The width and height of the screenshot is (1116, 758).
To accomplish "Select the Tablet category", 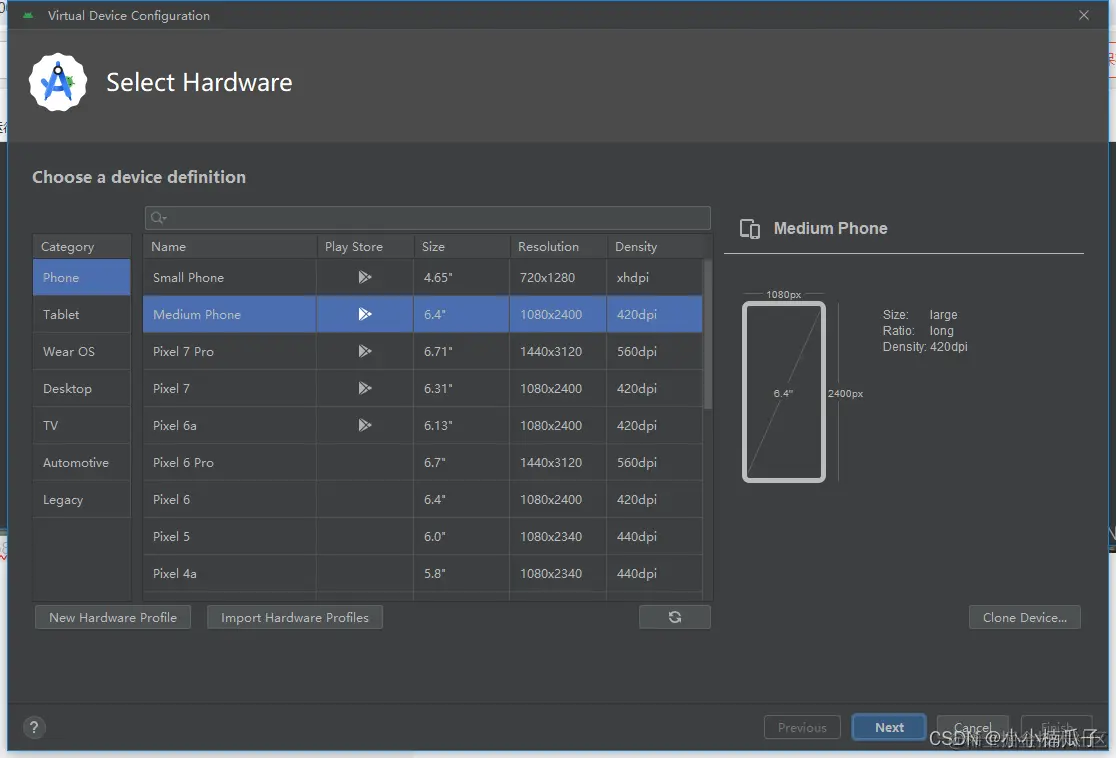I will [x=82, y=315].
